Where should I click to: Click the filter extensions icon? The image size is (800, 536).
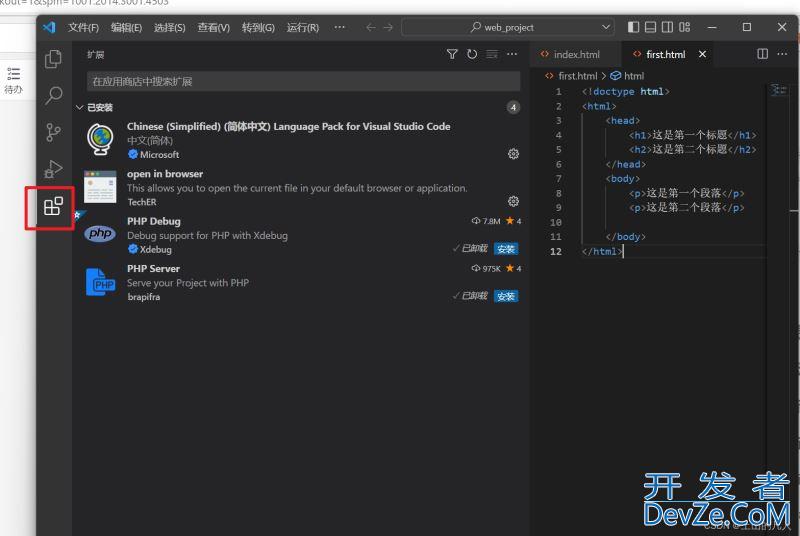pos(452,54)
